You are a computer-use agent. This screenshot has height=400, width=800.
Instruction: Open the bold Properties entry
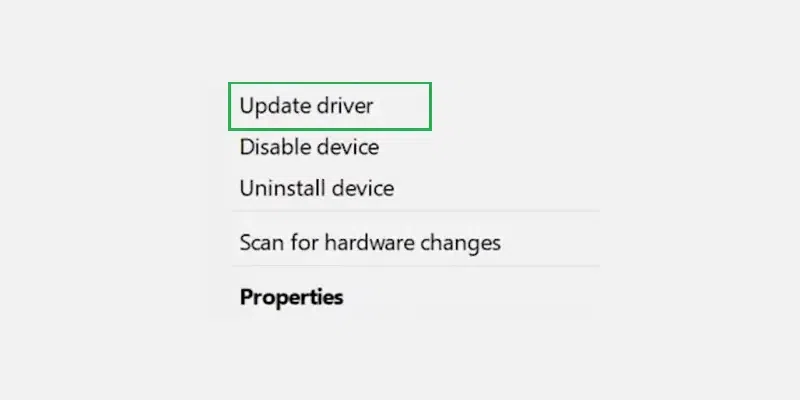coord(291,297)
